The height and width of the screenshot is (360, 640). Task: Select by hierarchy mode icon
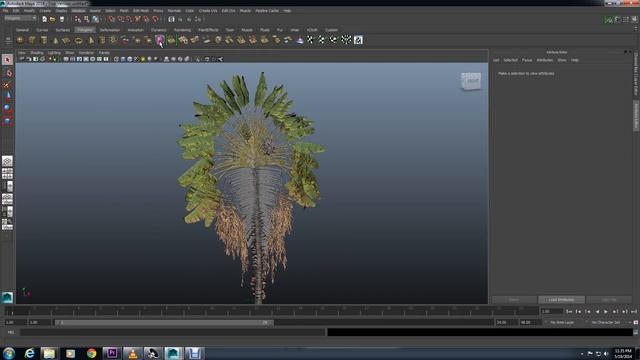(x=78, y=19)
